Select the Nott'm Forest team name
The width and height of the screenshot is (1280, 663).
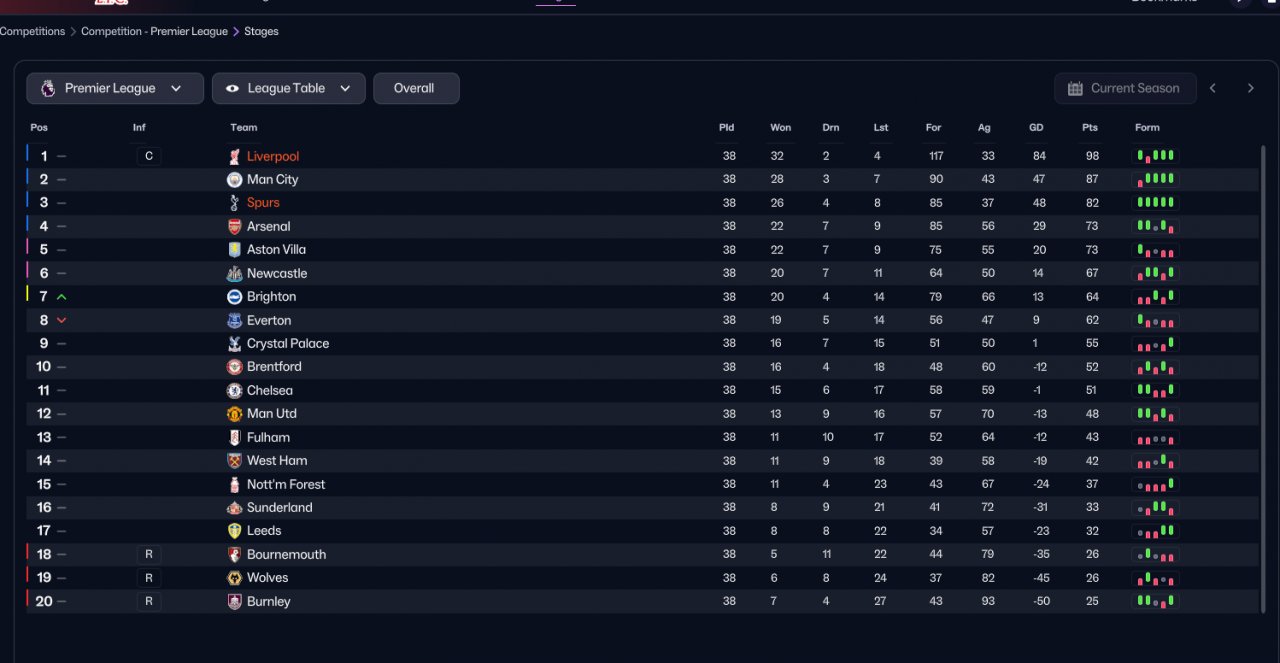pos(286,484)
